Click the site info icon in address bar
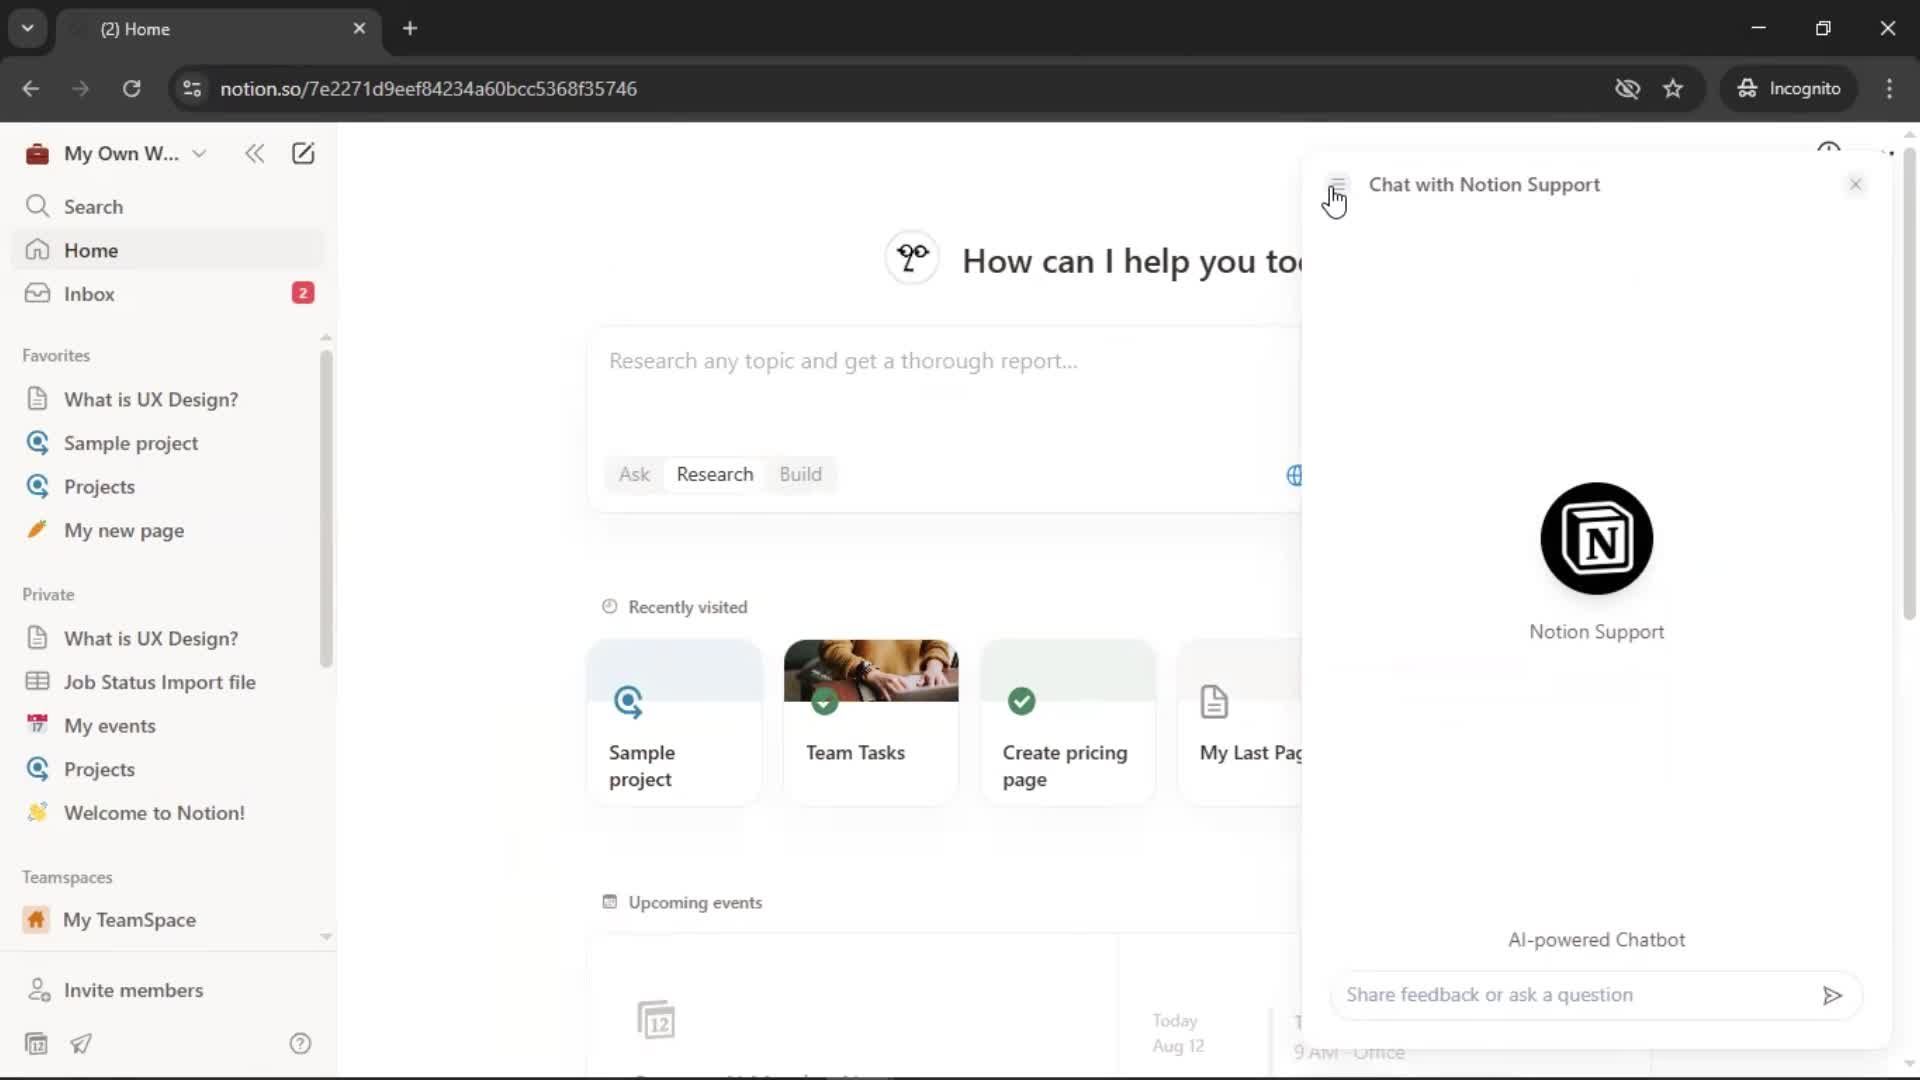Screen dimensions: 1920x1080 tap(192, 88)
